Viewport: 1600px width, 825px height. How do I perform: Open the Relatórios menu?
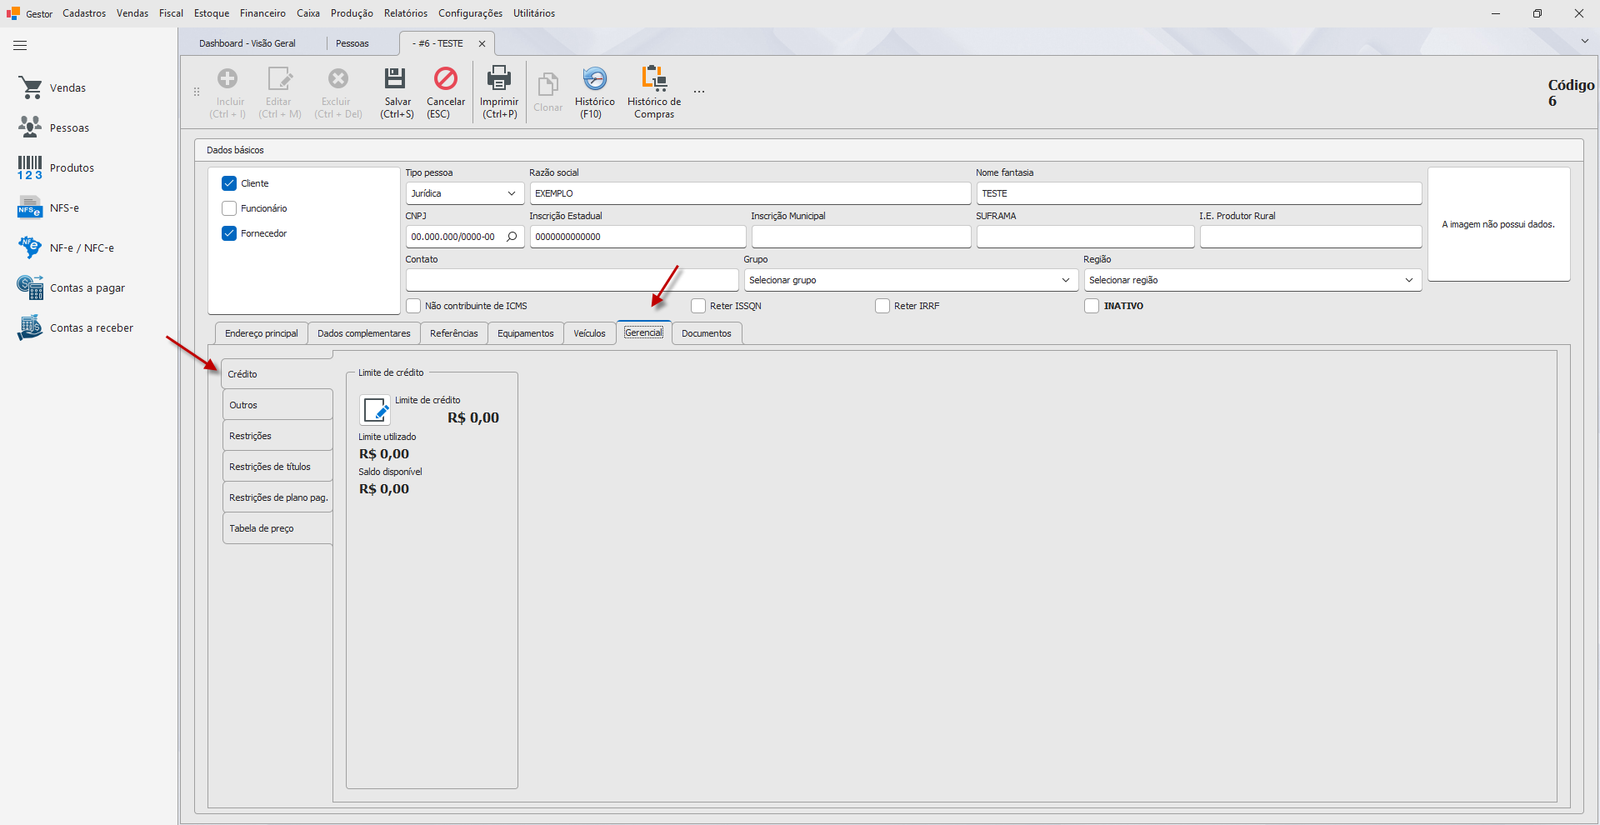(405, 13)
